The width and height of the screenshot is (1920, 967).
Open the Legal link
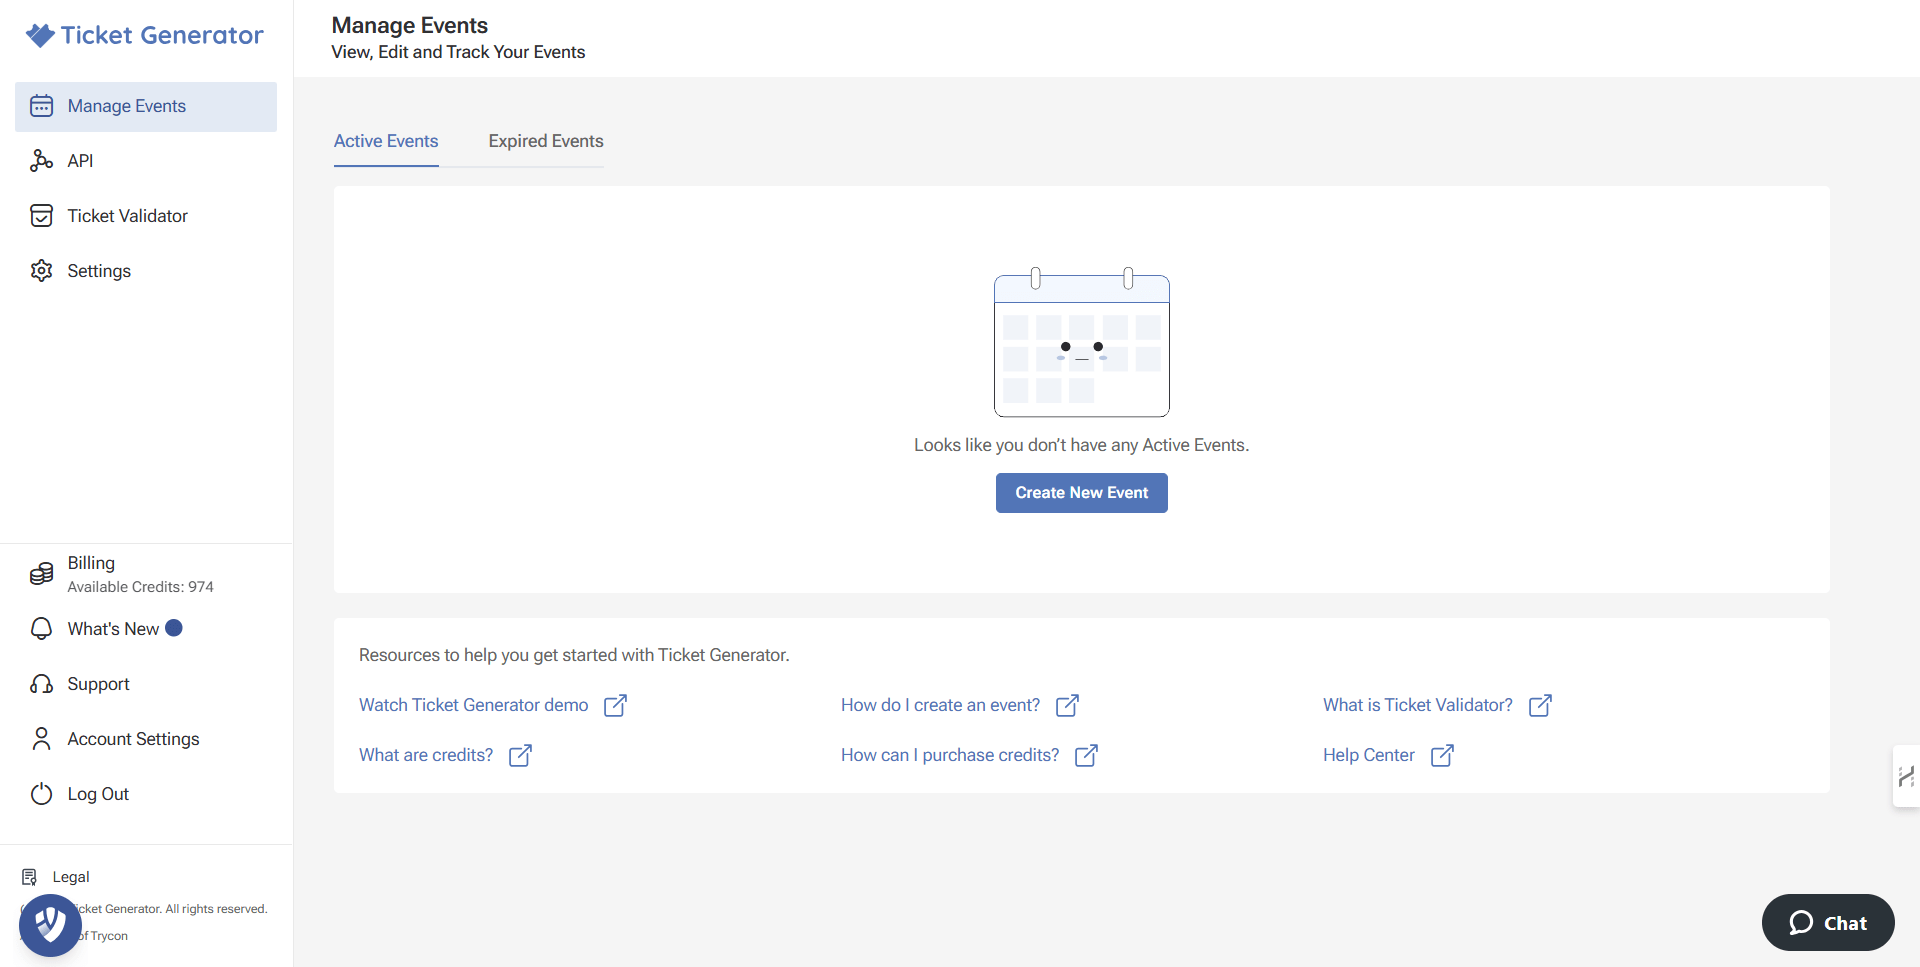71,877
